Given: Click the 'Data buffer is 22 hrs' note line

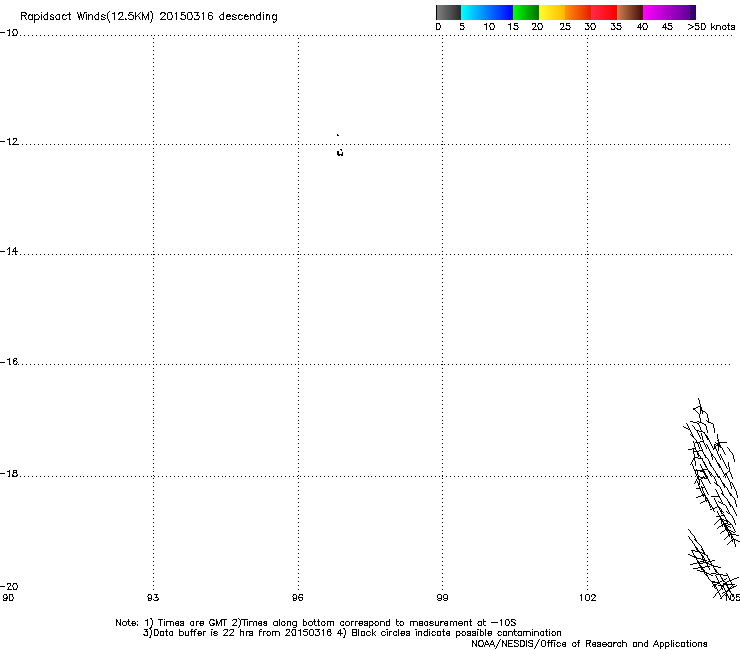Looking at the screenshot, I should [x=352, y=633].
